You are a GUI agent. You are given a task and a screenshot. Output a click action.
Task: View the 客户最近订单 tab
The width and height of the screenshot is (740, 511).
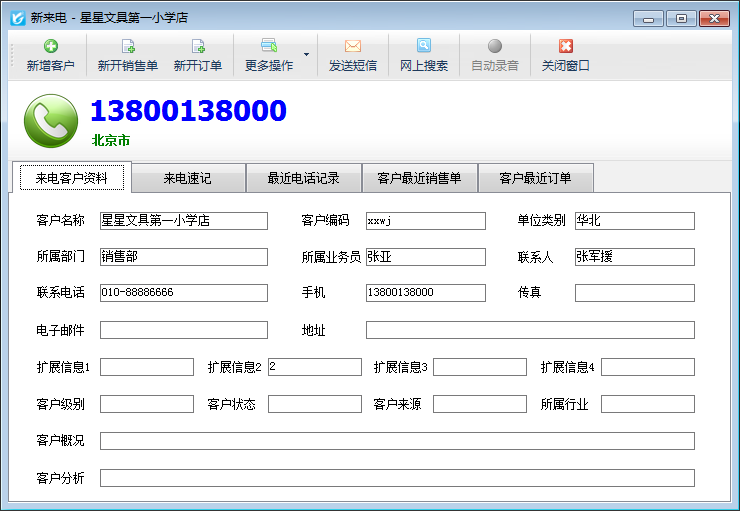coord(535,179)
